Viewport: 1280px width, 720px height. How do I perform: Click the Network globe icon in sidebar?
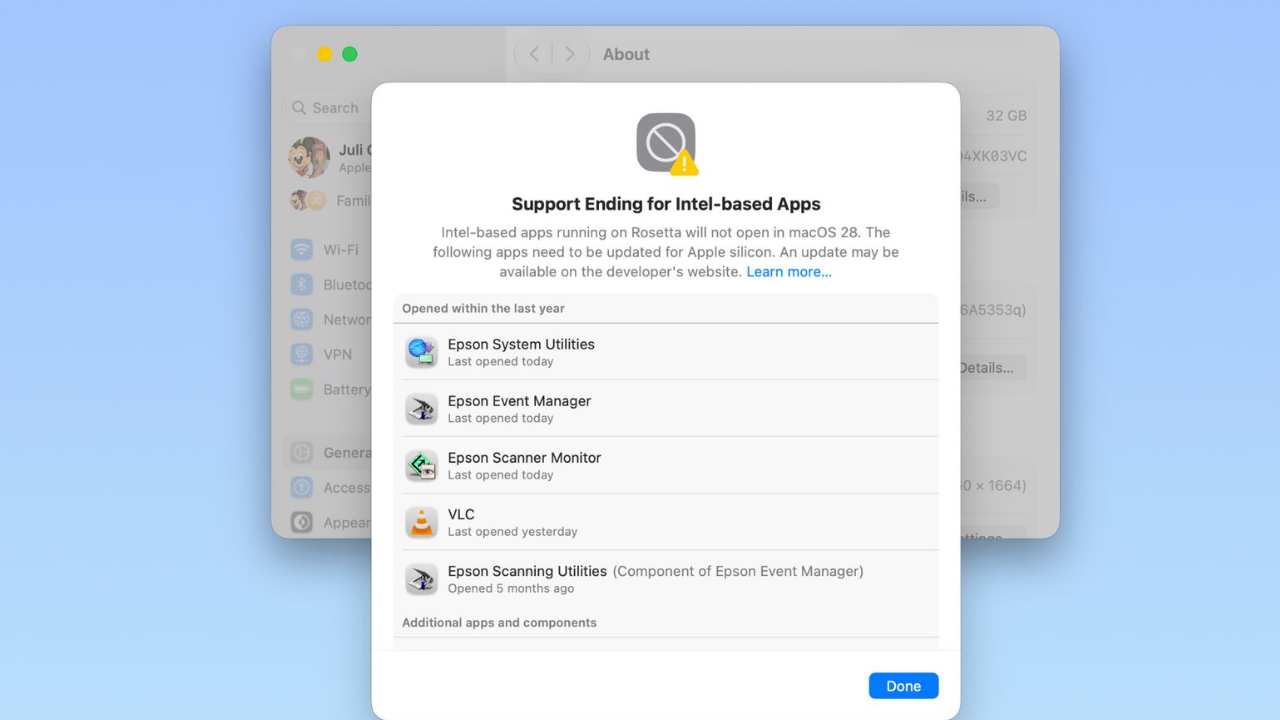(301, 319)
